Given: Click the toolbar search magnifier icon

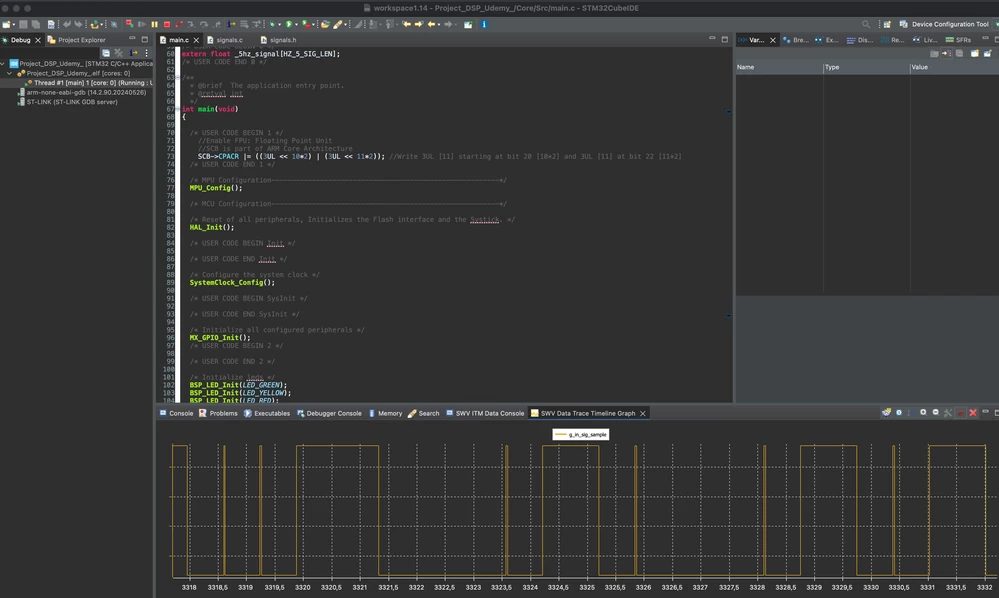Looking at the screenshot, I should (x=866, y=24).
